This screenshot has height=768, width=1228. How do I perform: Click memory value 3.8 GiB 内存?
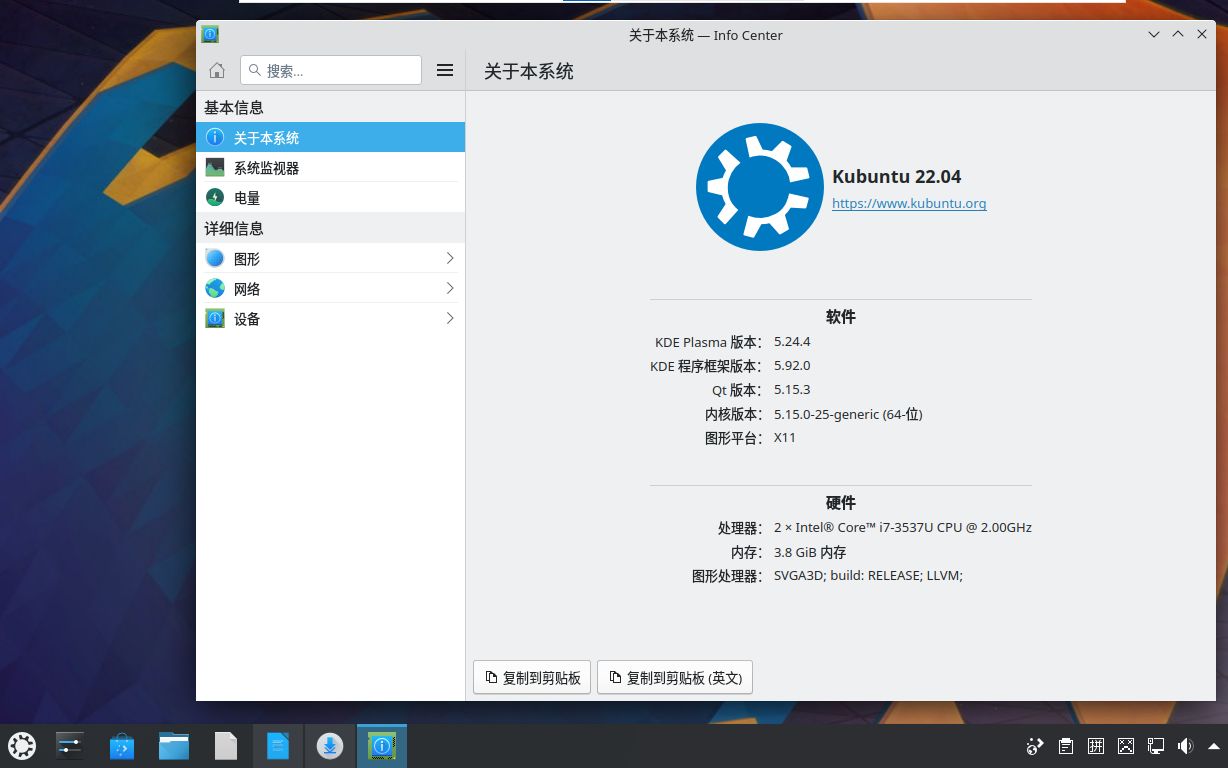(810, 552)
